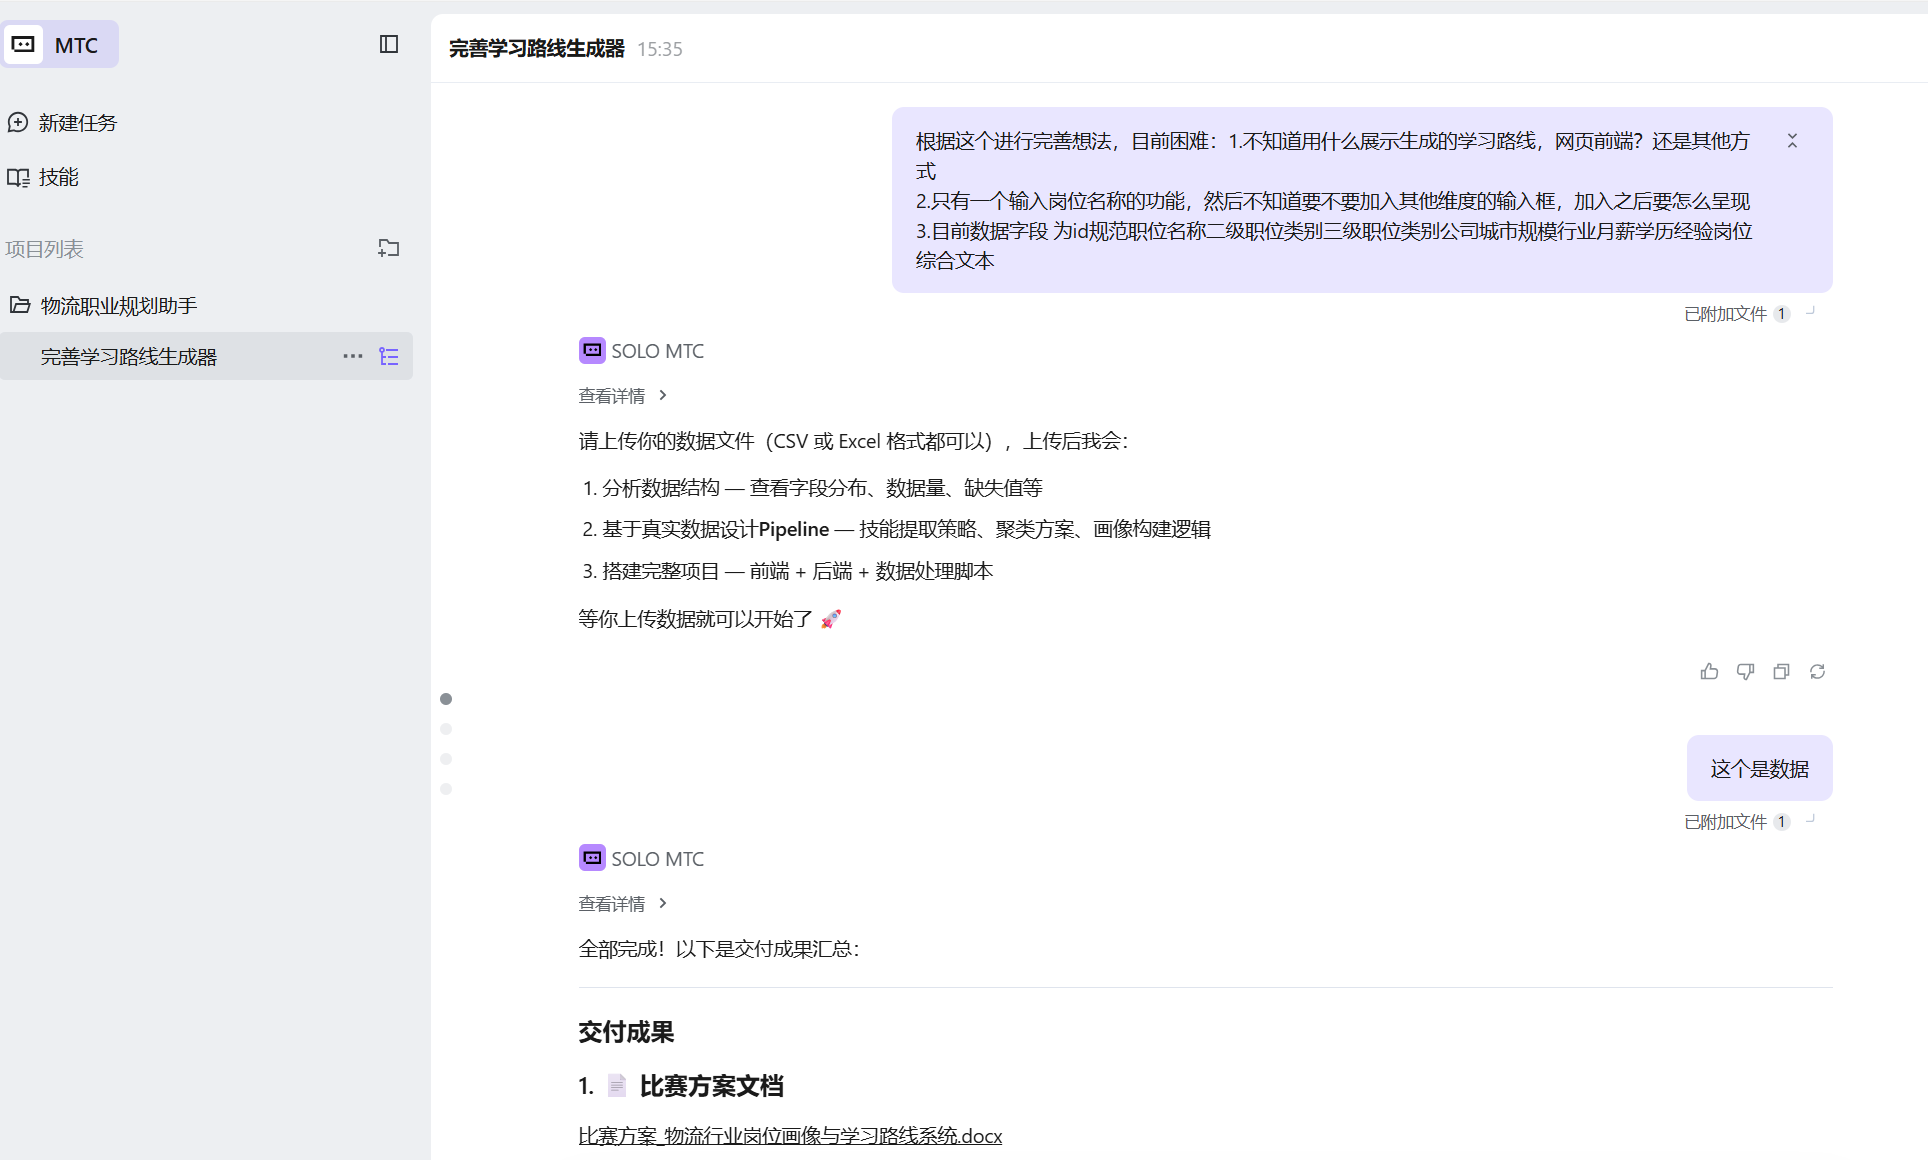The width and height of the screenshot is (1928, 1160).
Task: Open the 比赛方案 docx file link
Action: click(x=789, y=1136)
